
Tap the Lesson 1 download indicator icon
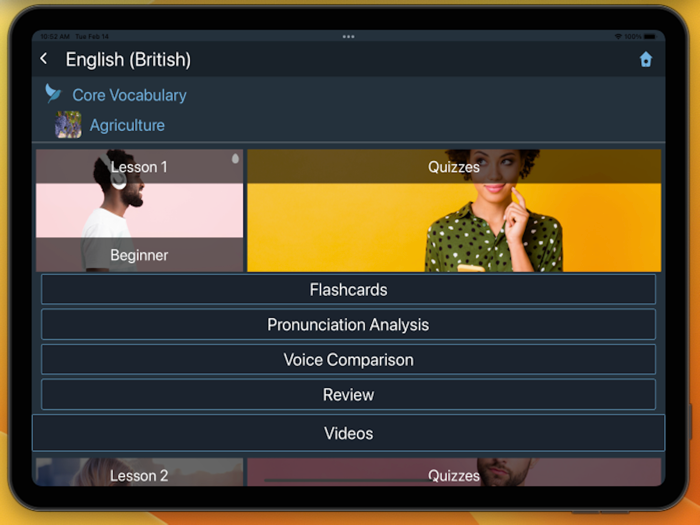235,158
